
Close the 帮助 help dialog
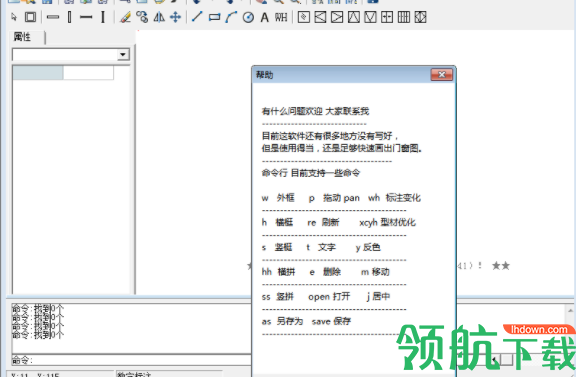point(442,75)
